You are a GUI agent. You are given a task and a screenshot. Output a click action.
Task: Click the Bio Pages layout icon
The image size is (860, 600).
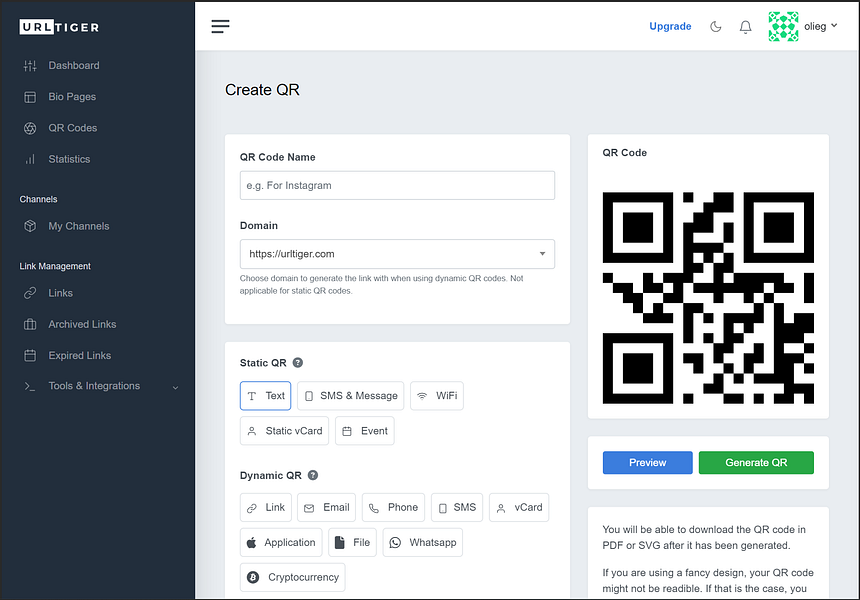[x=30, y=97]
